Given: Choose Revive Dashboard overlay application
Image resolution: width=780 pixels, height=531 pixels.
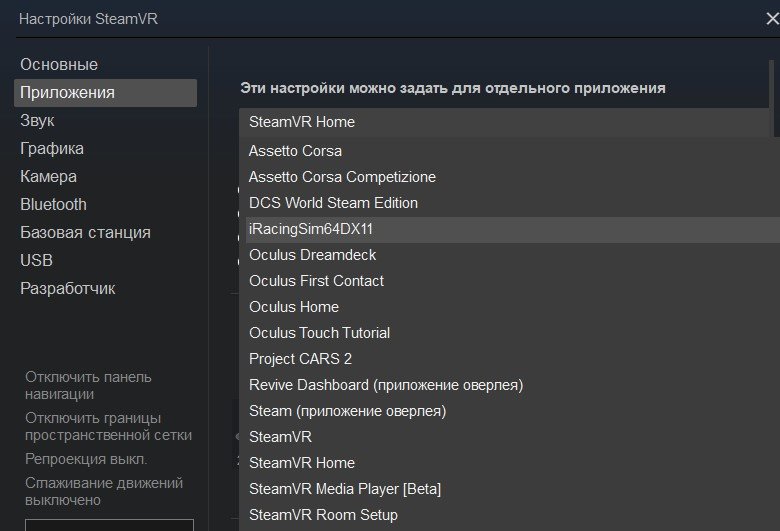Looking at the screenshot, I should pos(385,385).
